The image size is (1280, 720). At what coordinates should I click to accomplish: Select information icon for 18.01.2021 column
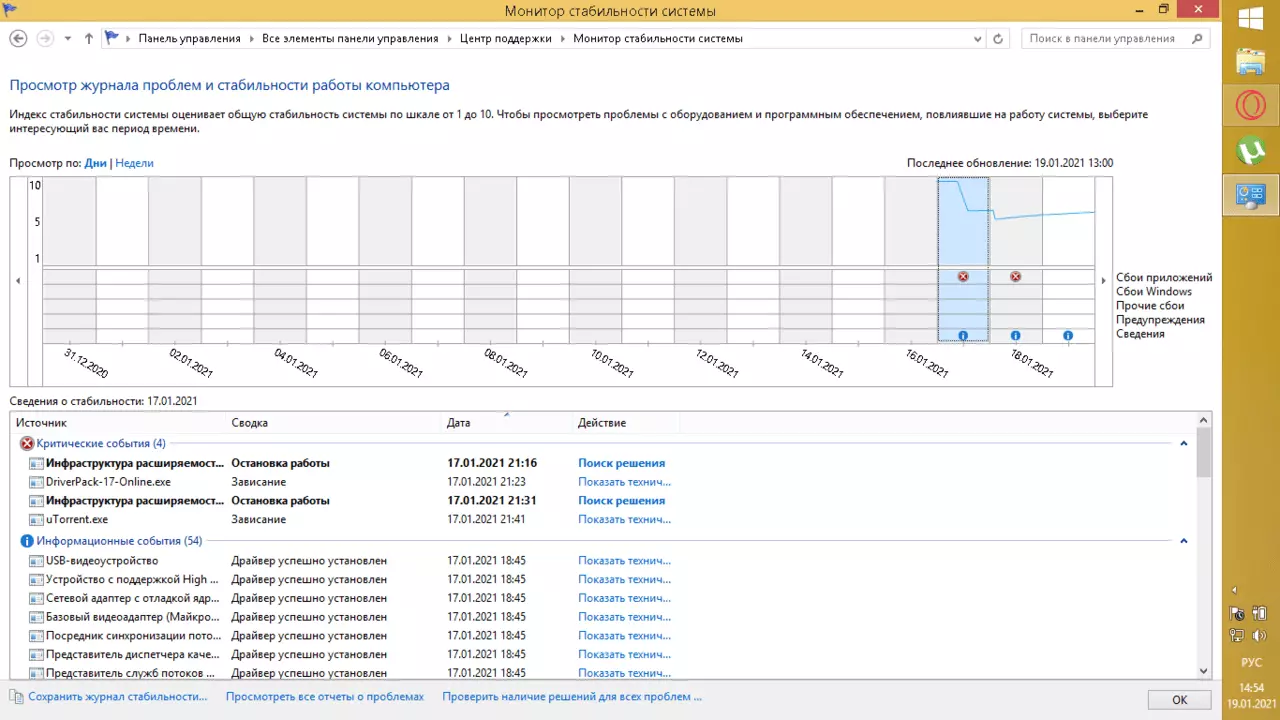point(1015,336)
